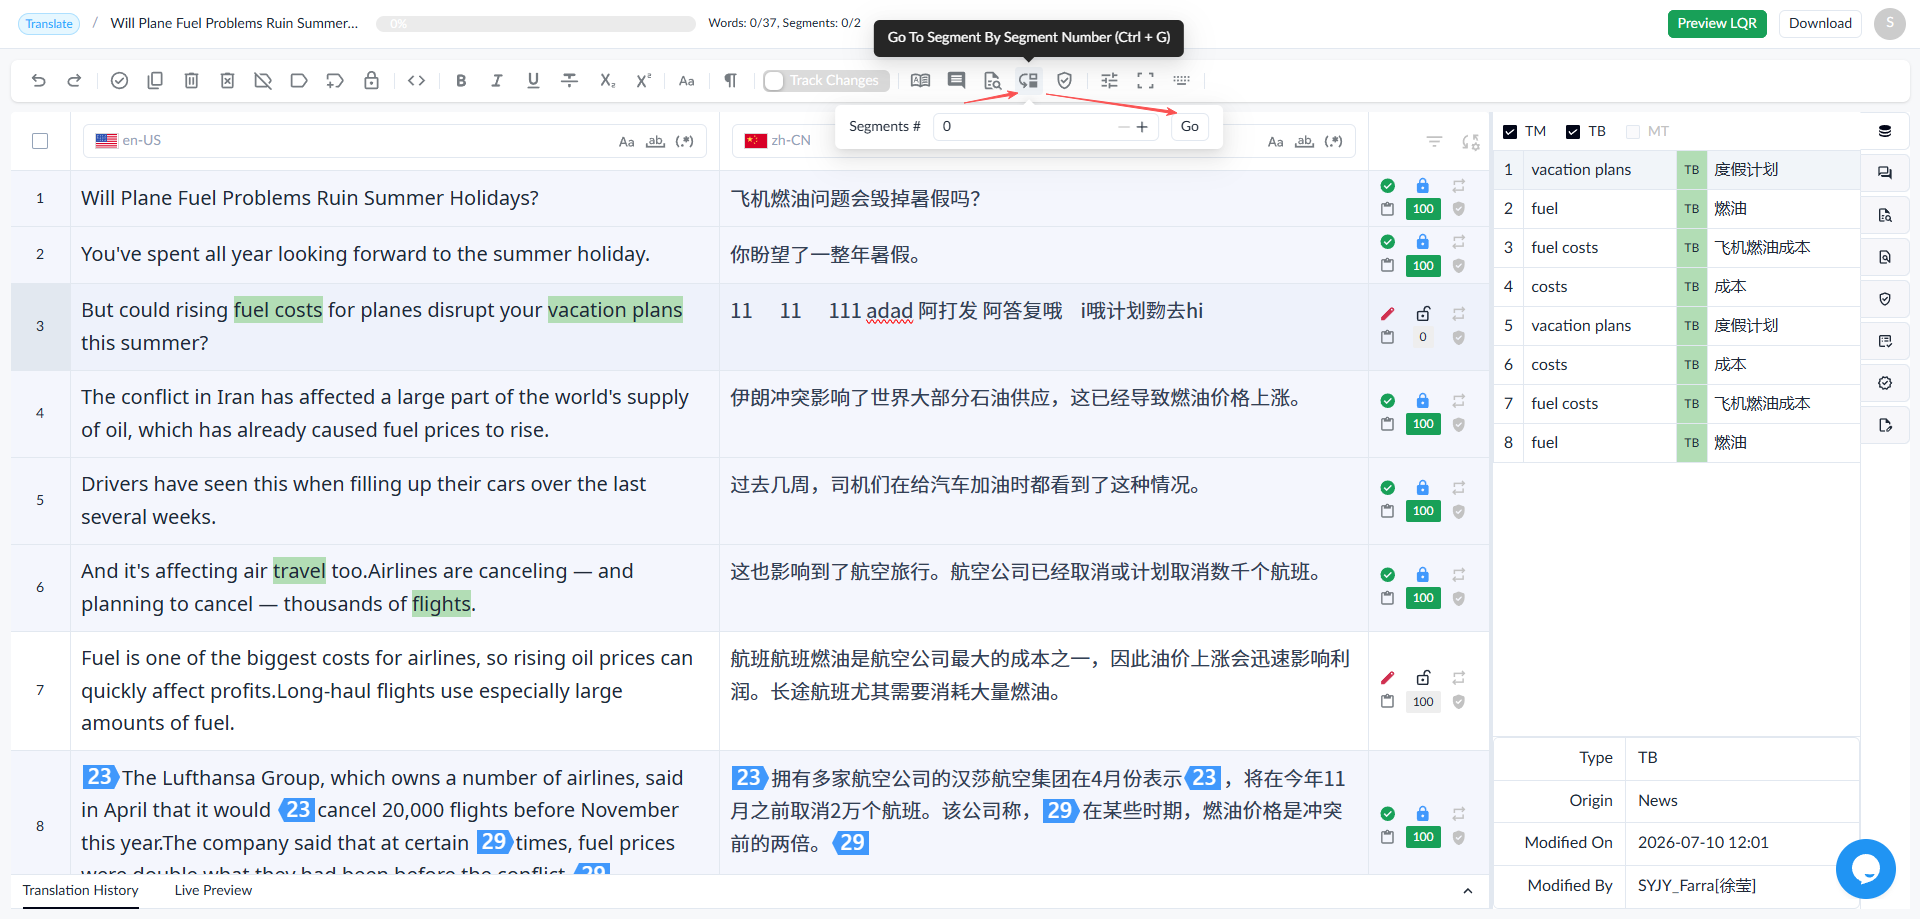This screenshot has height=919, width=1920.
Task: Click the copy source to target icon
Action: (x=155, y=81)
